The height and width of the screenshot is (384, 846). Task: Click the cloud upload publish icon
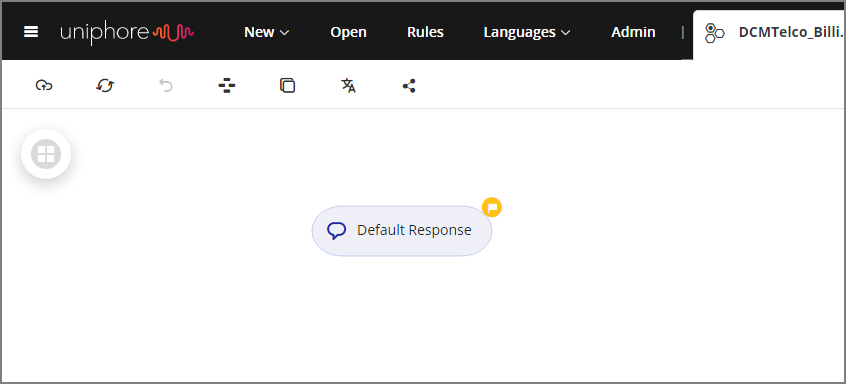(44, 85)
